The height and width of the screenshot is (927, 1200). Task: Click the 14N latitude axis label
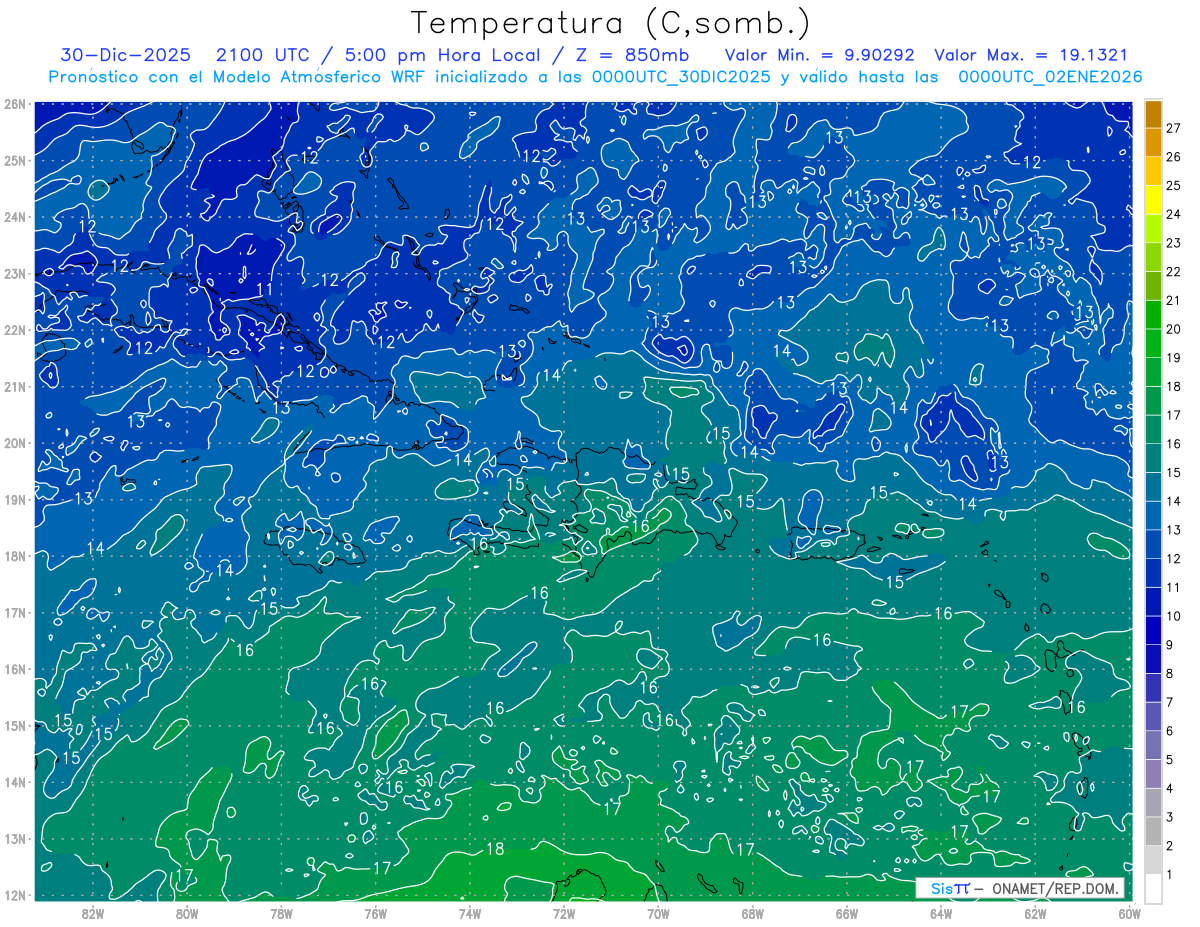14,782
